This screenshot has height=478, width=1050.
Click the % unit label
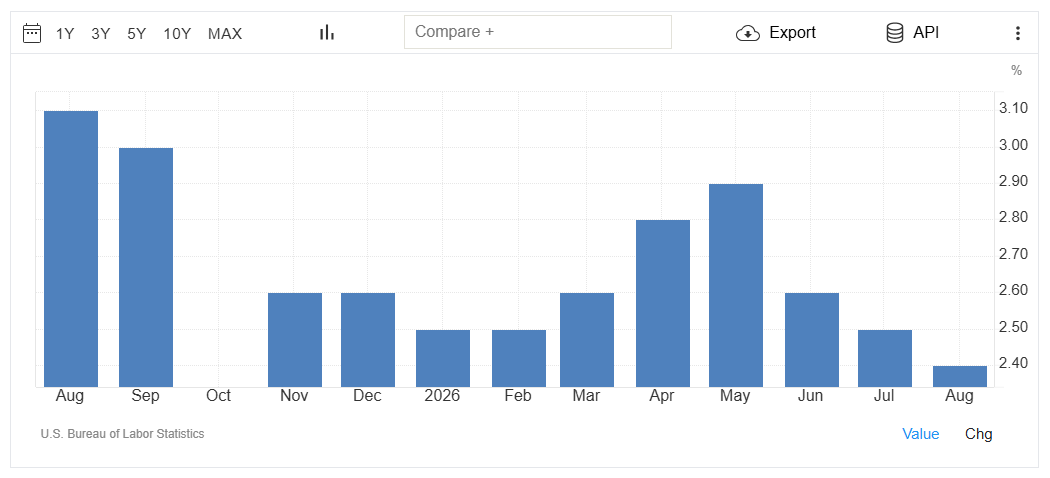tap(1017, 70)
